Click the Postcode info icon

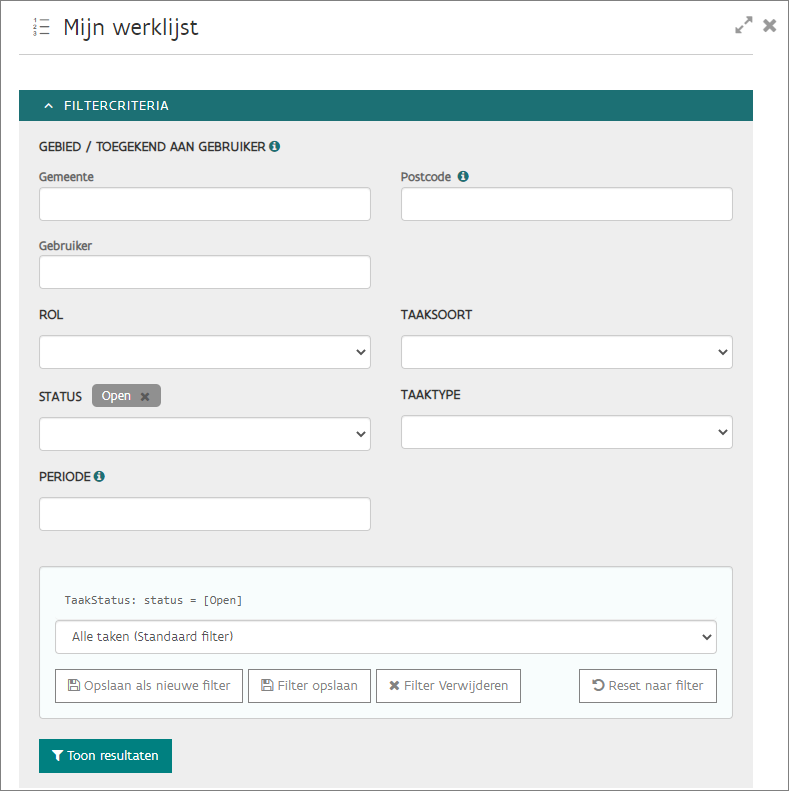point(463,176)
